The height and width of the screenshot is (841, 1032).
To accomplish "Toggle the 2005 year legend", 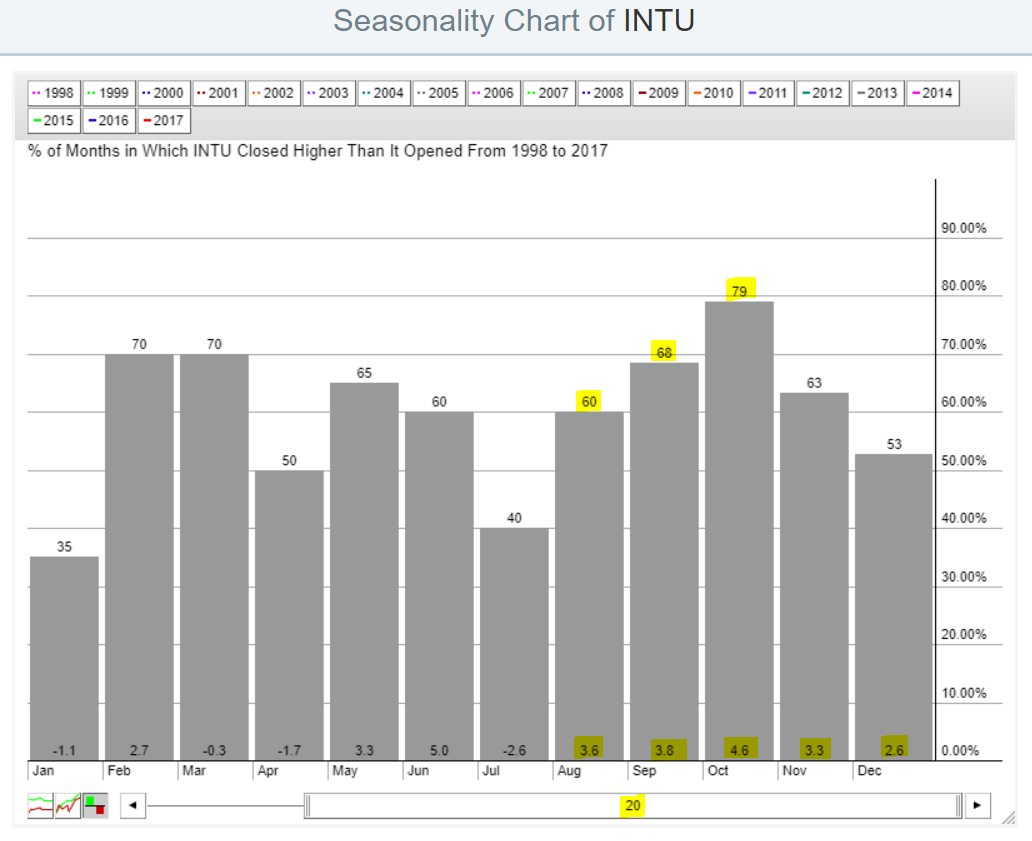I will [439, 93].
